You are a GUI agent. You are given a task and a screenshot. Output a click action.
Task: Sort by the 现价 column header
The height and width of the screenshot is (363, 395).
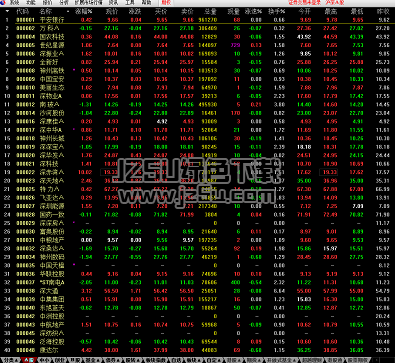point(111,11)
